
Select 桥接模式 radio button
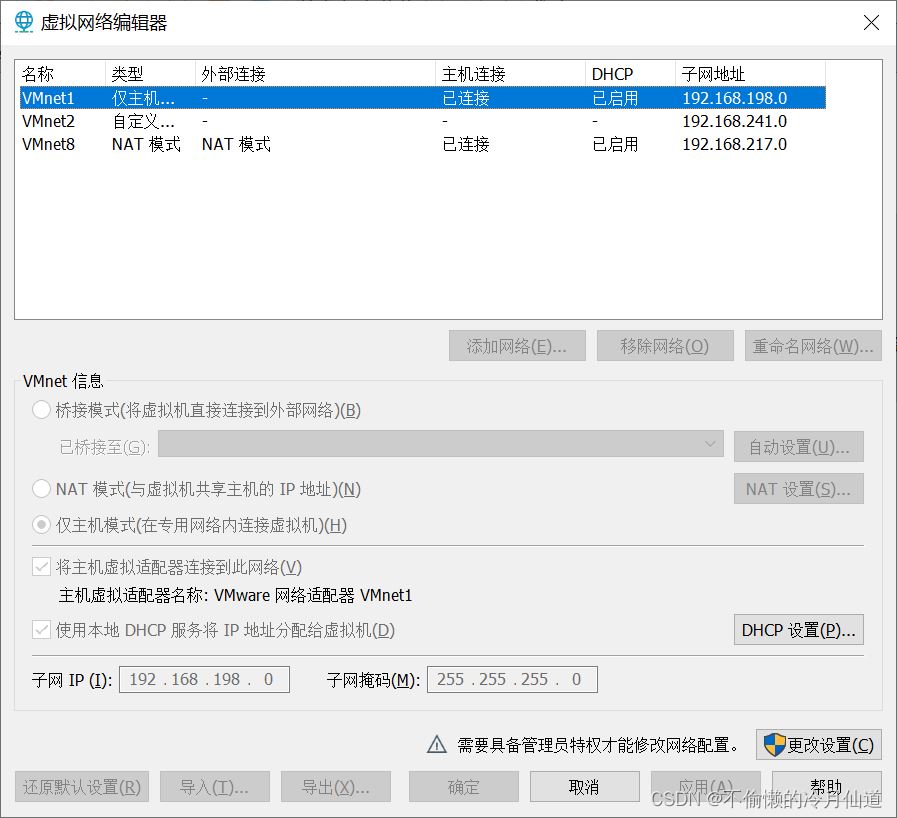point(41,410)
